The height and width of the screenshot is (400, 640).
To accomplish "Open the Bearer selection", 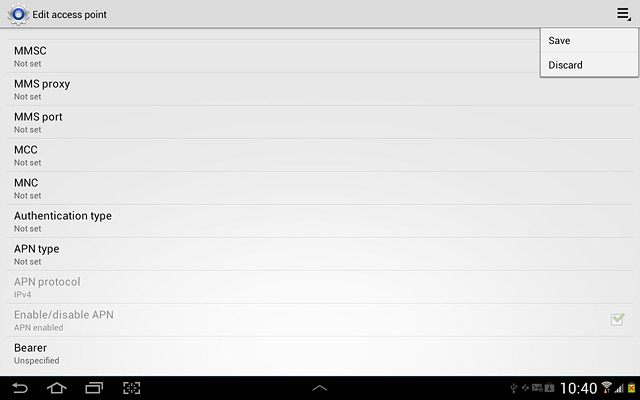I will tap(320, 353).
